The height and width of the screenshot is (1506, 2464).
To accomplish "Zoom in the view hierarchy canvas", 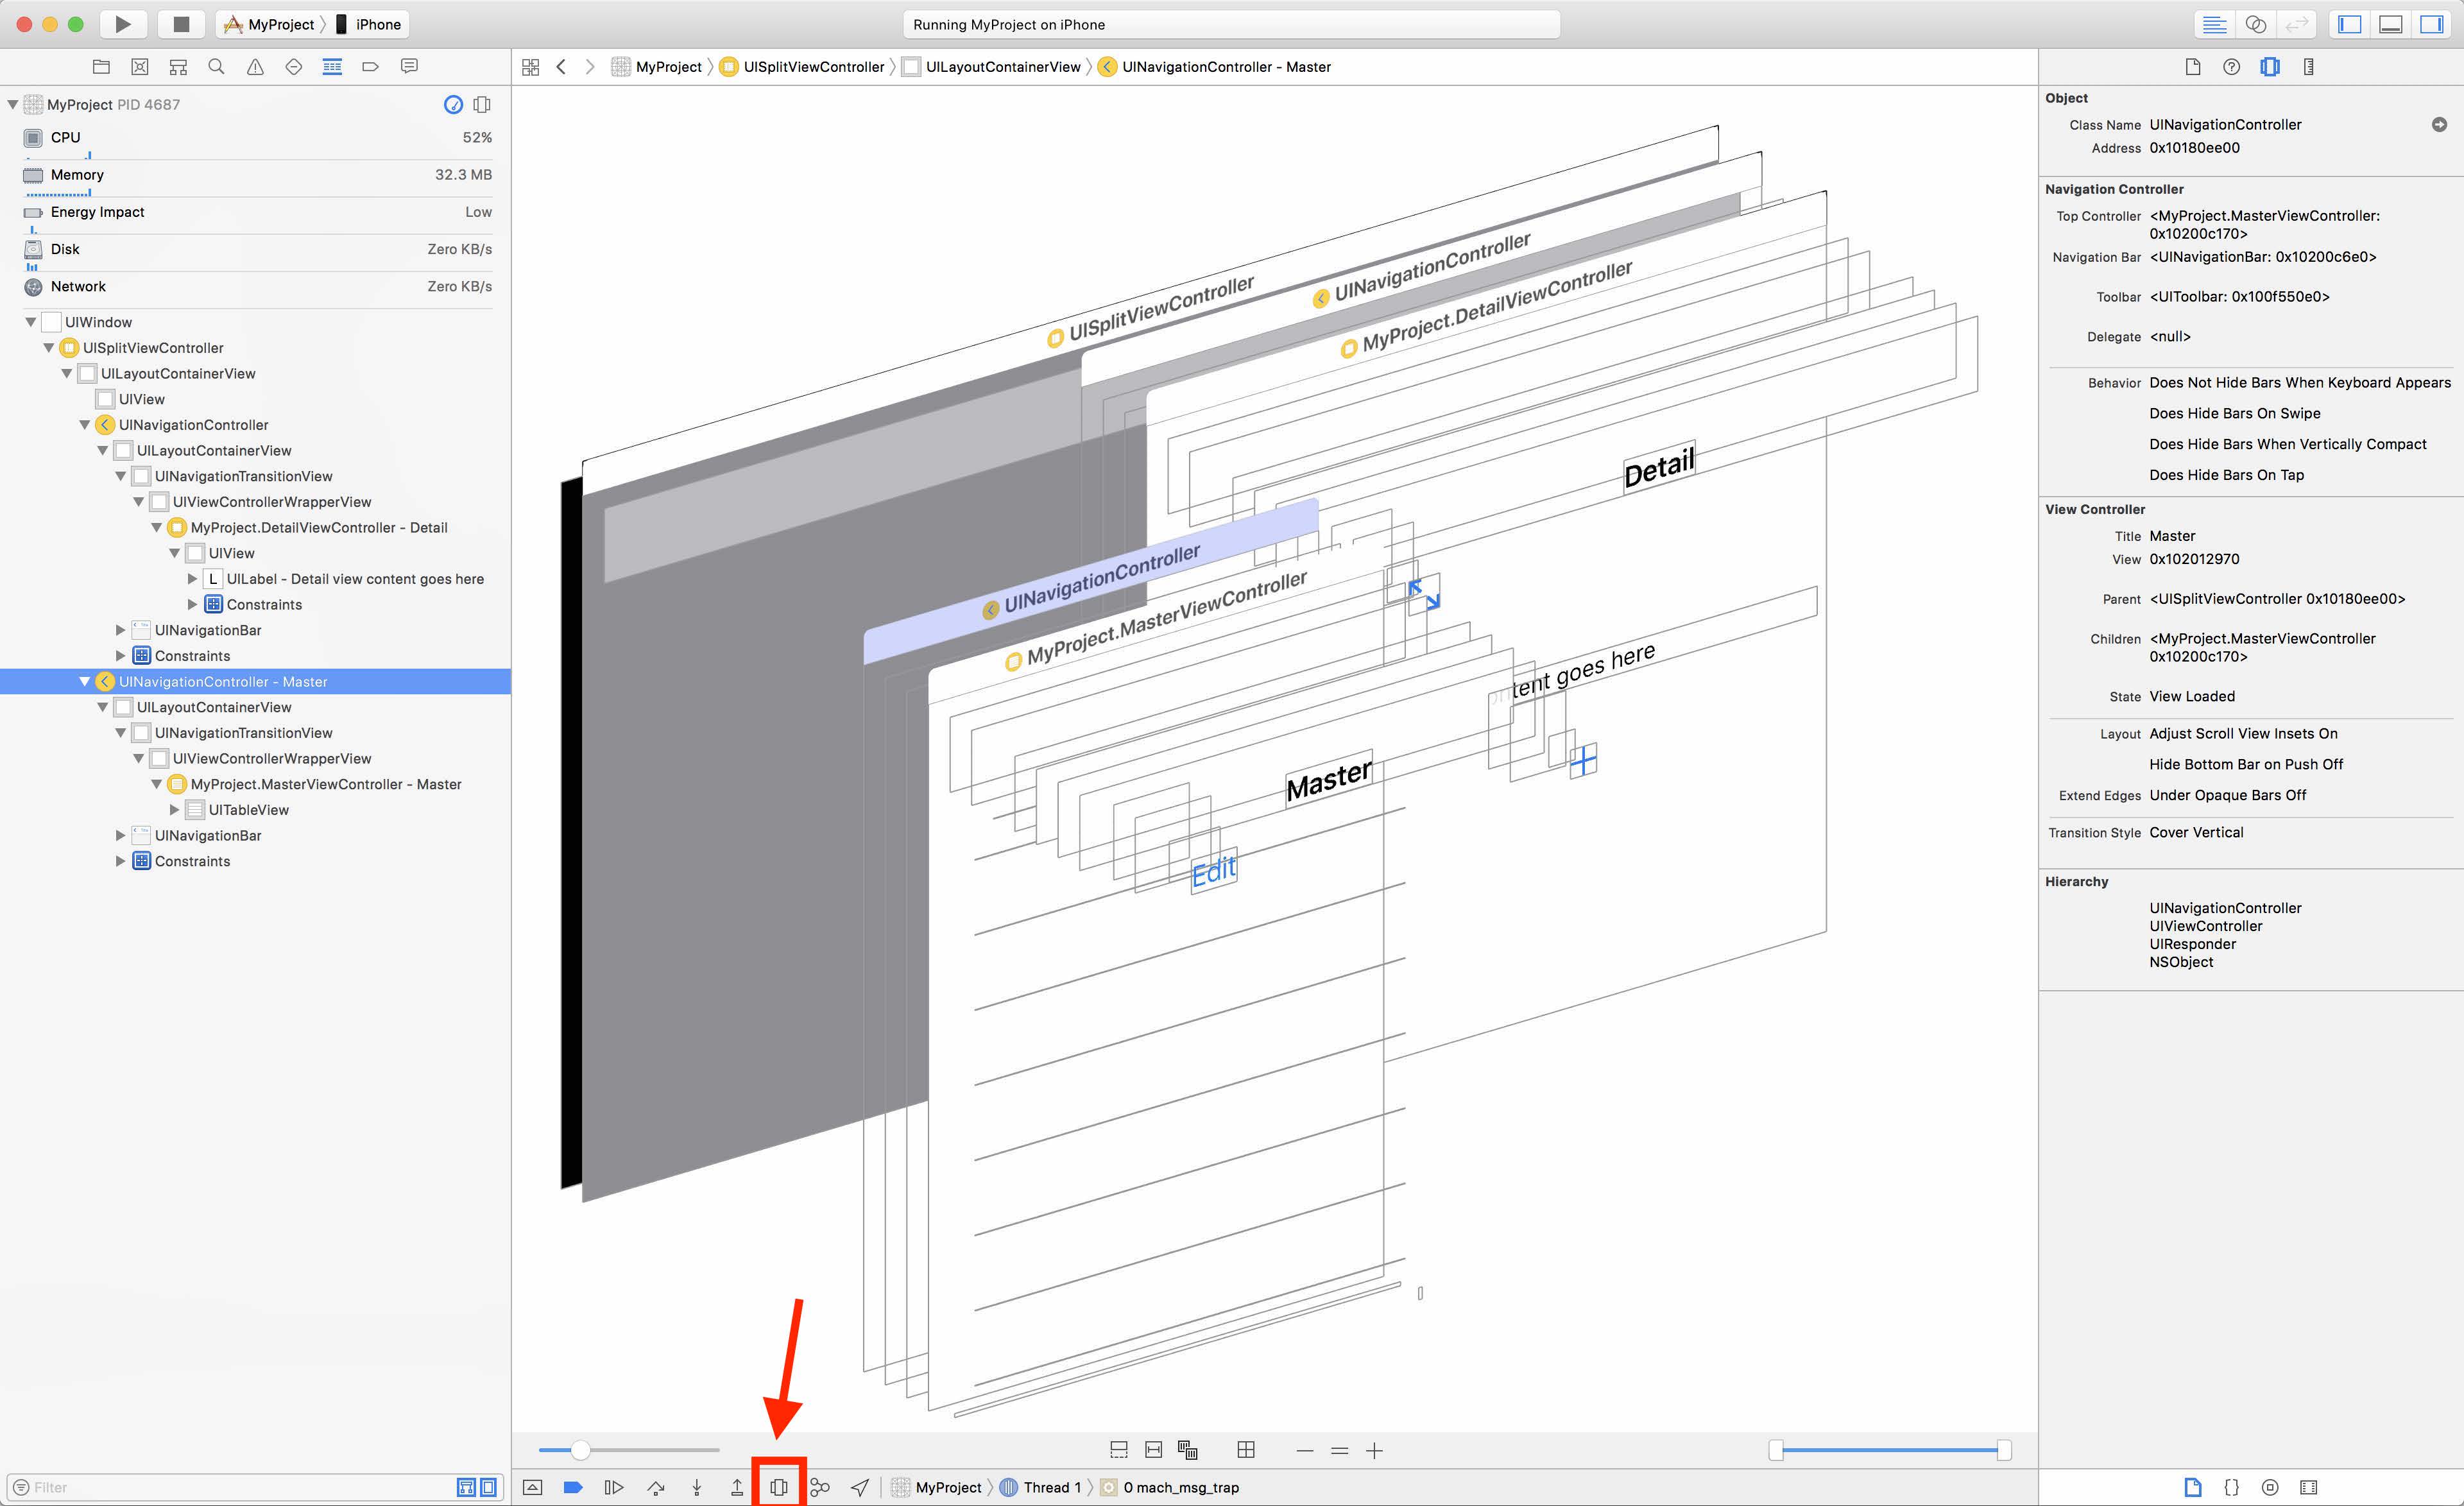I will pyautogui.click(x=1375, y=1450).
